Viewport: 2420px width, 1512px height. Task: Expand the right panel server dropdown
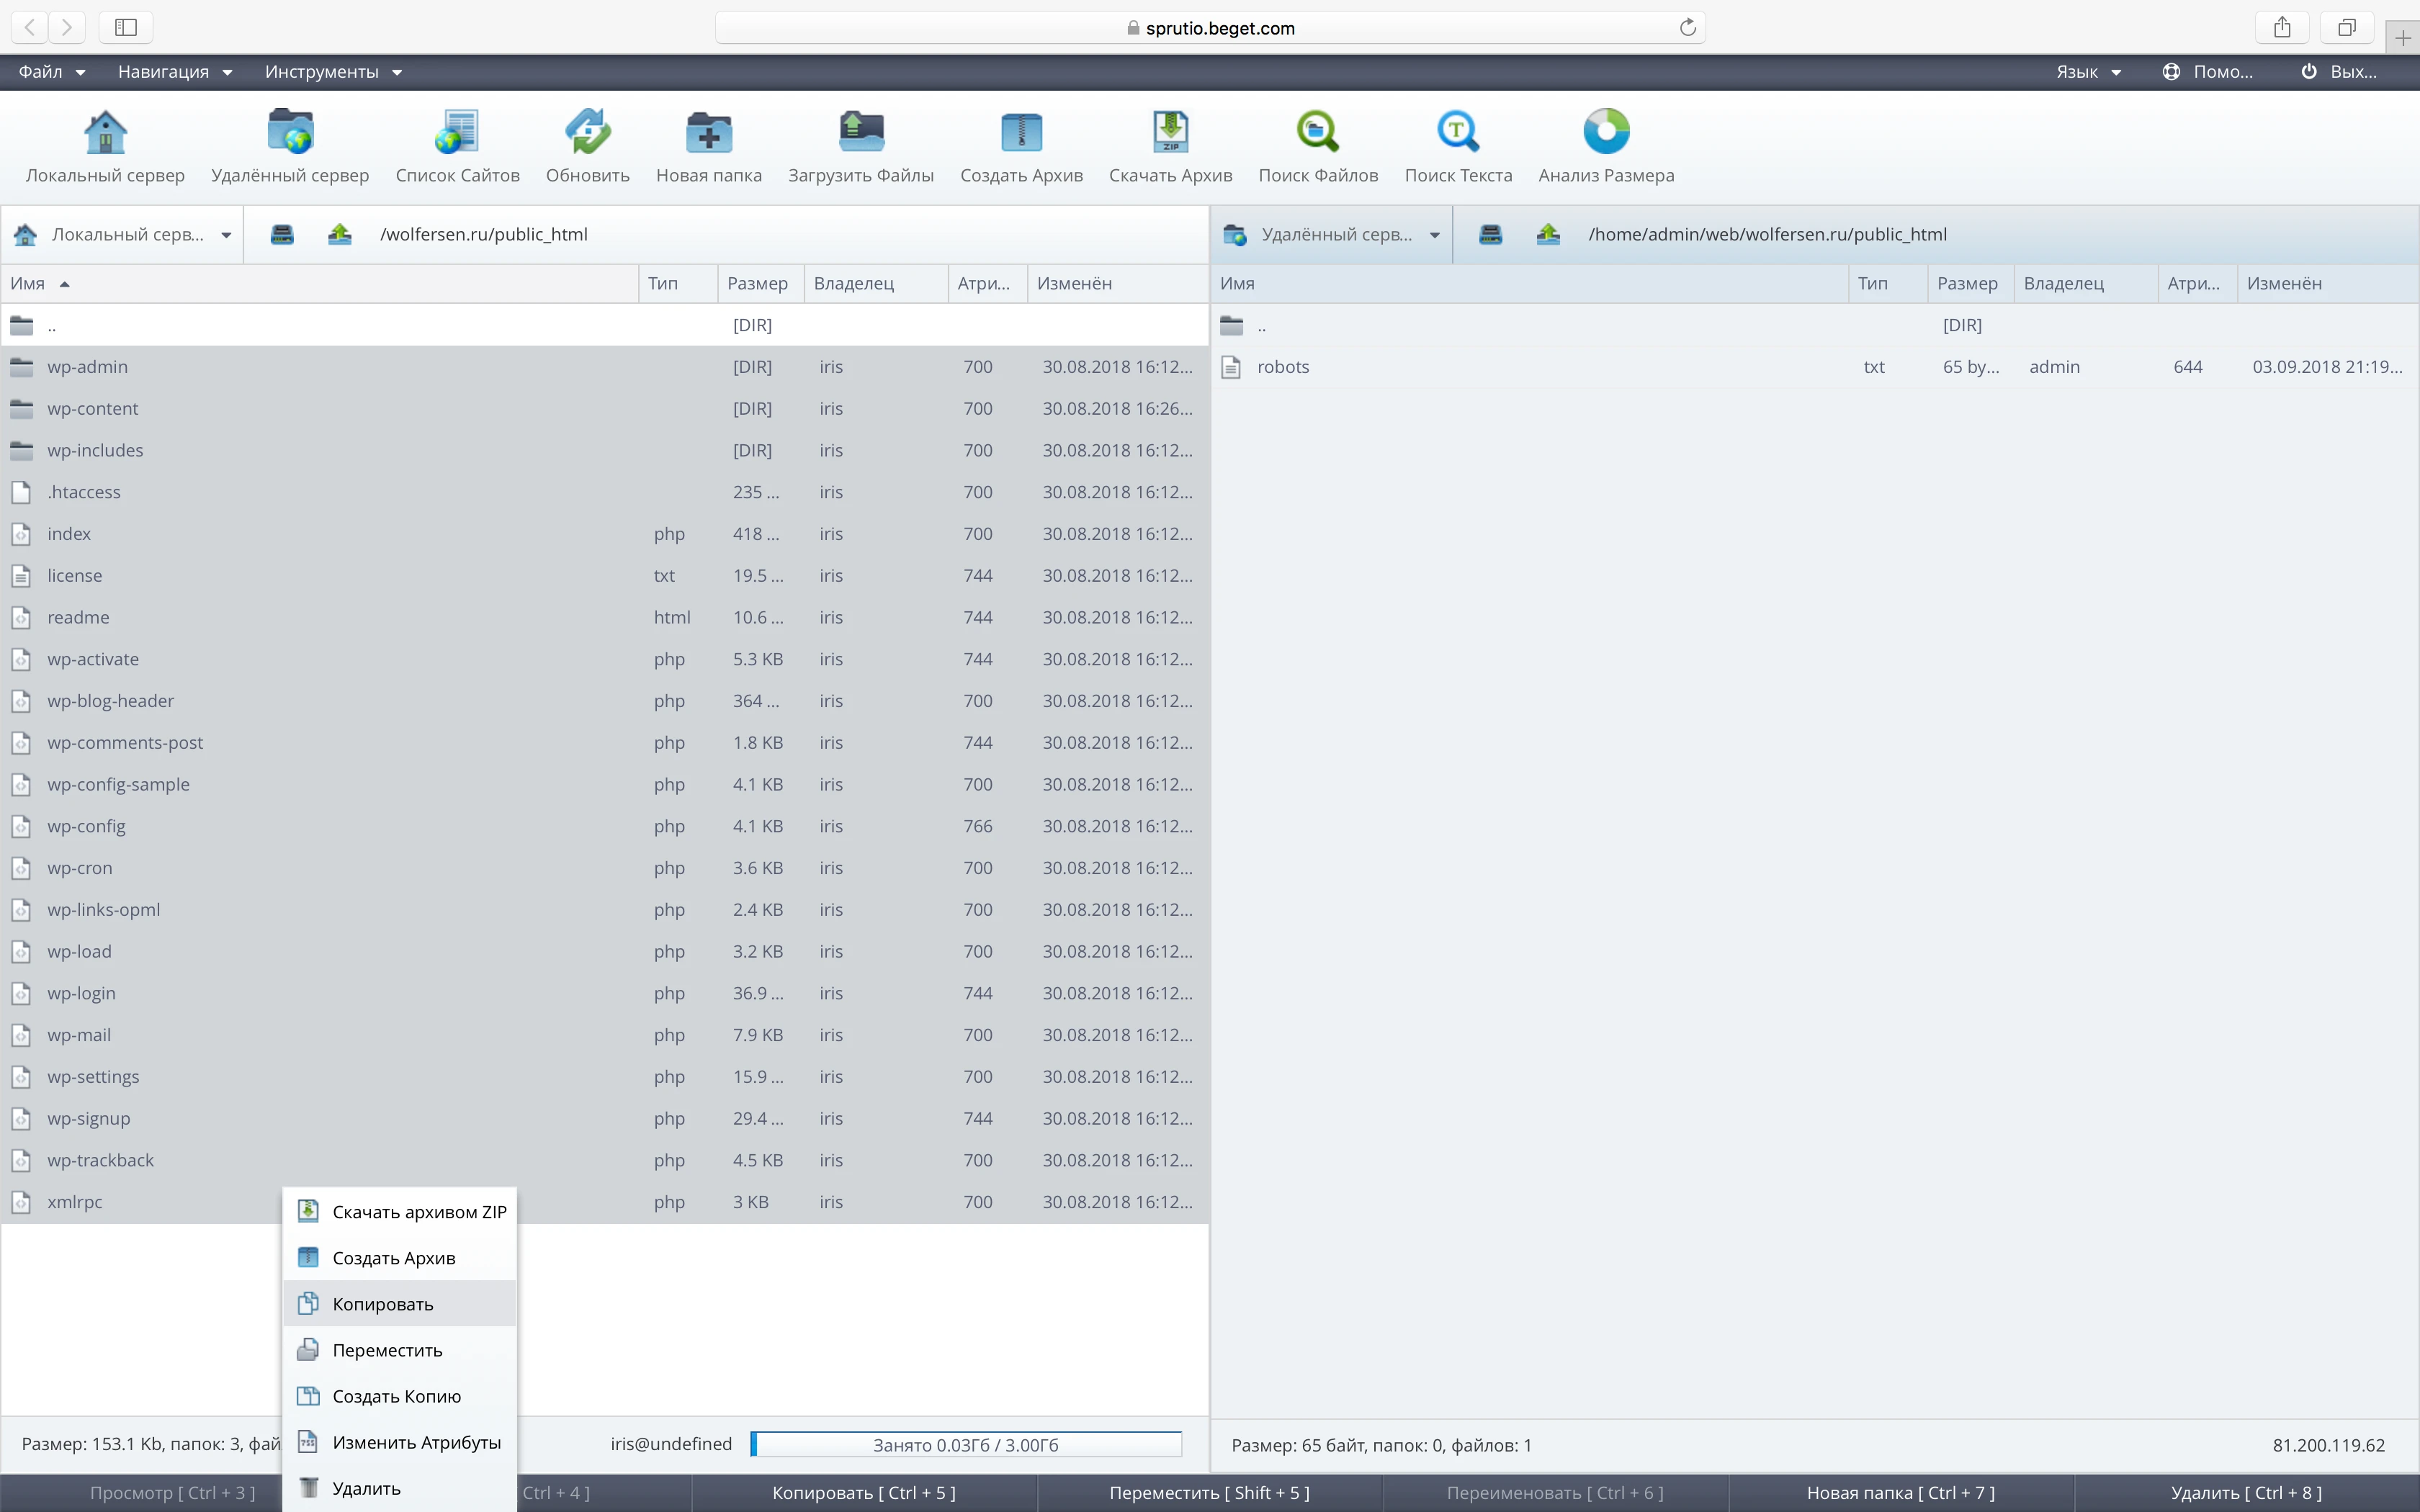[x=1434, y=235]
